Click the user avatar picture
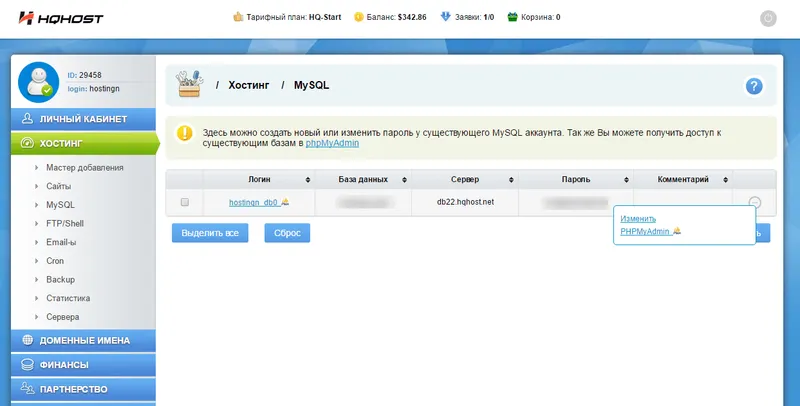 pos(38,82)
